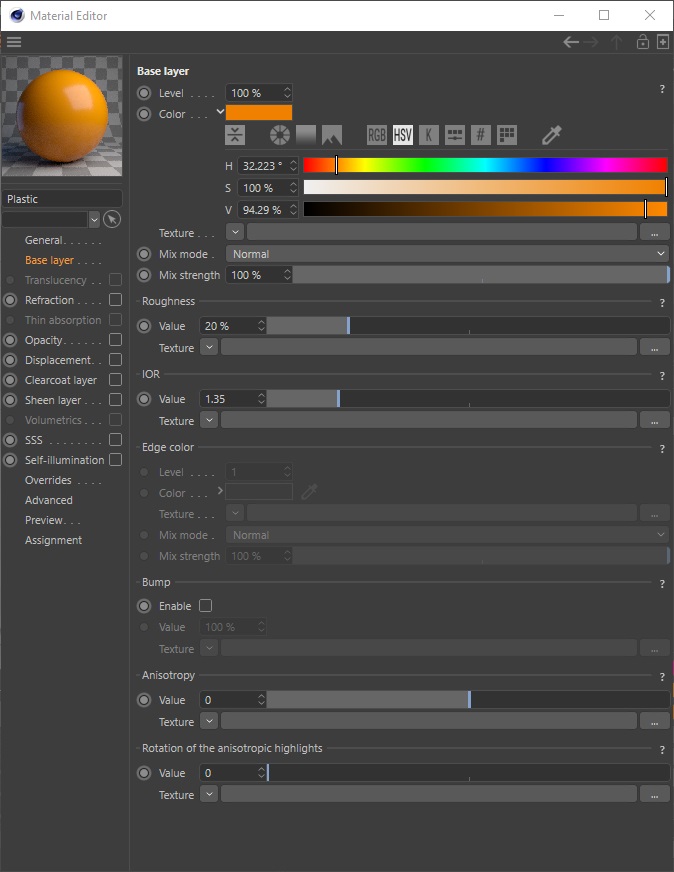The height and width of the screenshot is (872, 674).
Task: Click the material picker arrow icon
Action: coord(112,219)
